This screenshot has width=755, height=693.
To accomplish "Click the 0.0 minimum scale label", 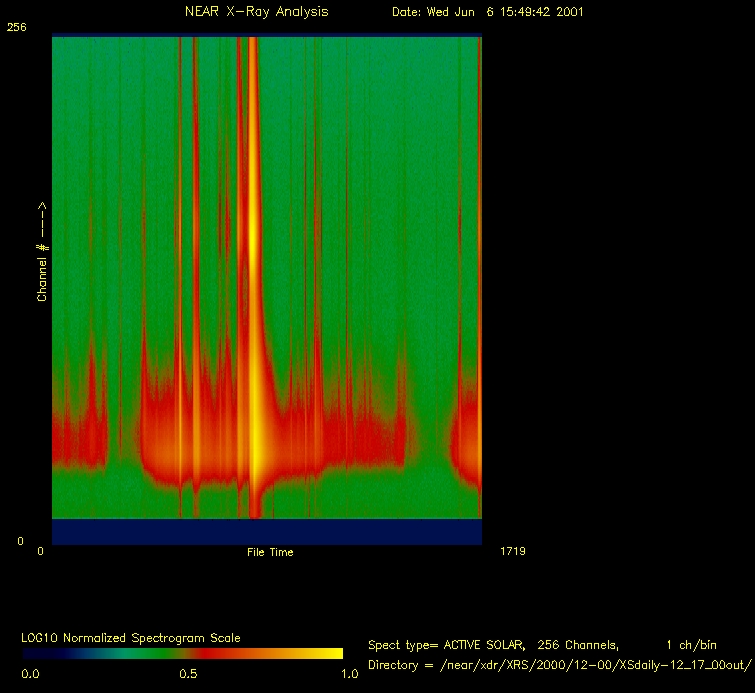I will click(x=30, y=674).
